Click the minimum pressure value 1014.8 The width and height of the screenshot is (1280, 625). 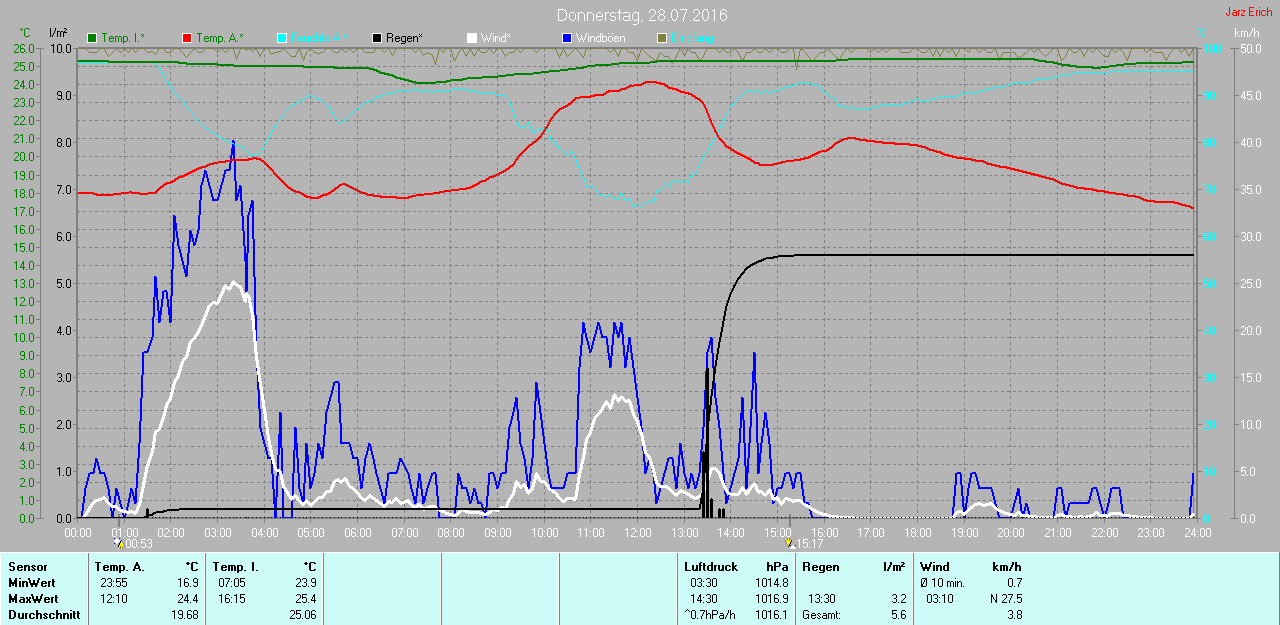coord(770,583)
